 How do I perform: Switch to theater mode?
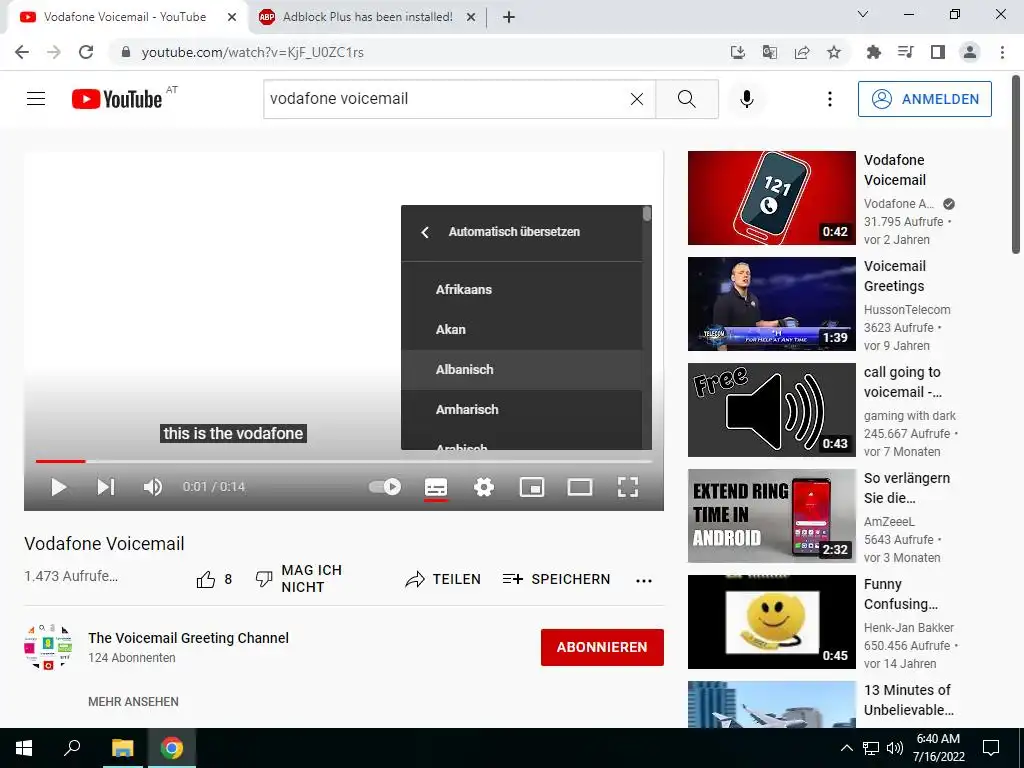(x=580, y=487)
